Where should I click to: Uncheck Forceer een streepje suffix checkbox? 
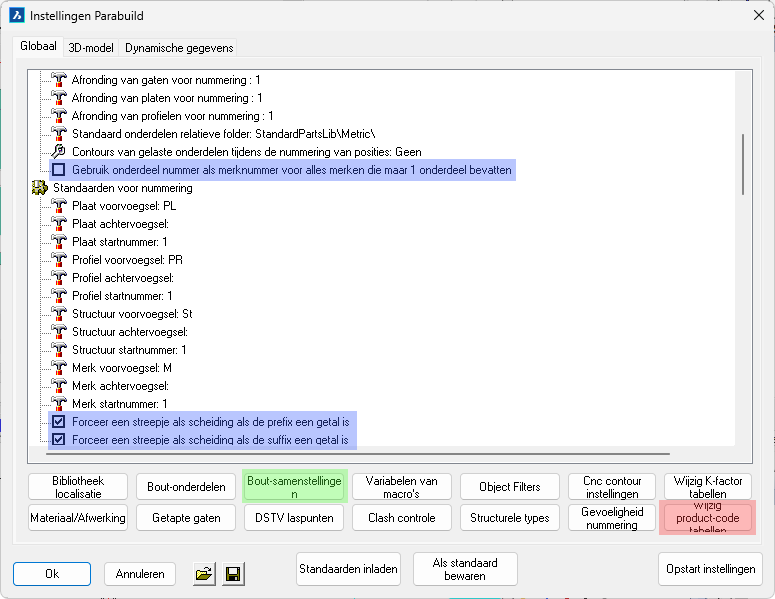pyautogui.click(x=58, y=440)
